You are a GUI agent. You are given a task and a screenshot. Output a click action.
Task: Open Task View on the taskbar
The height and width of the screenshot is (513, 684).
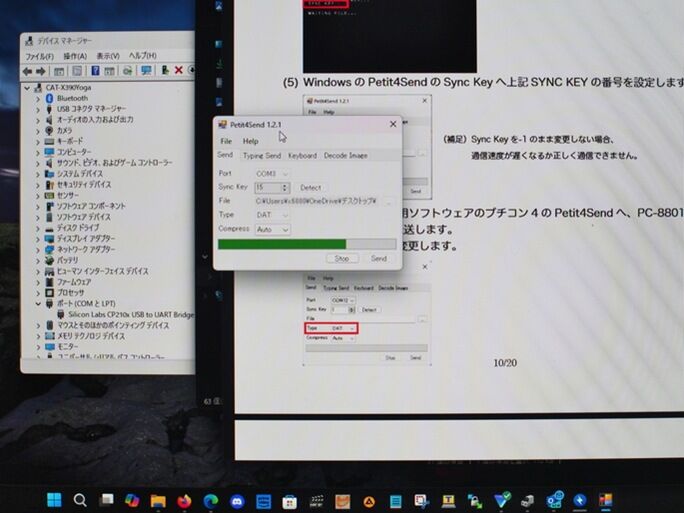pos(106,500)
